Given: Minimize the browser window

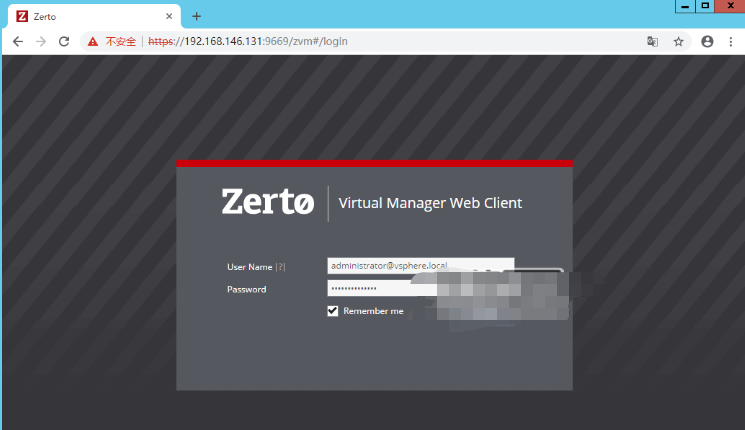Looking at the screenshot, I should pos(685,6).
